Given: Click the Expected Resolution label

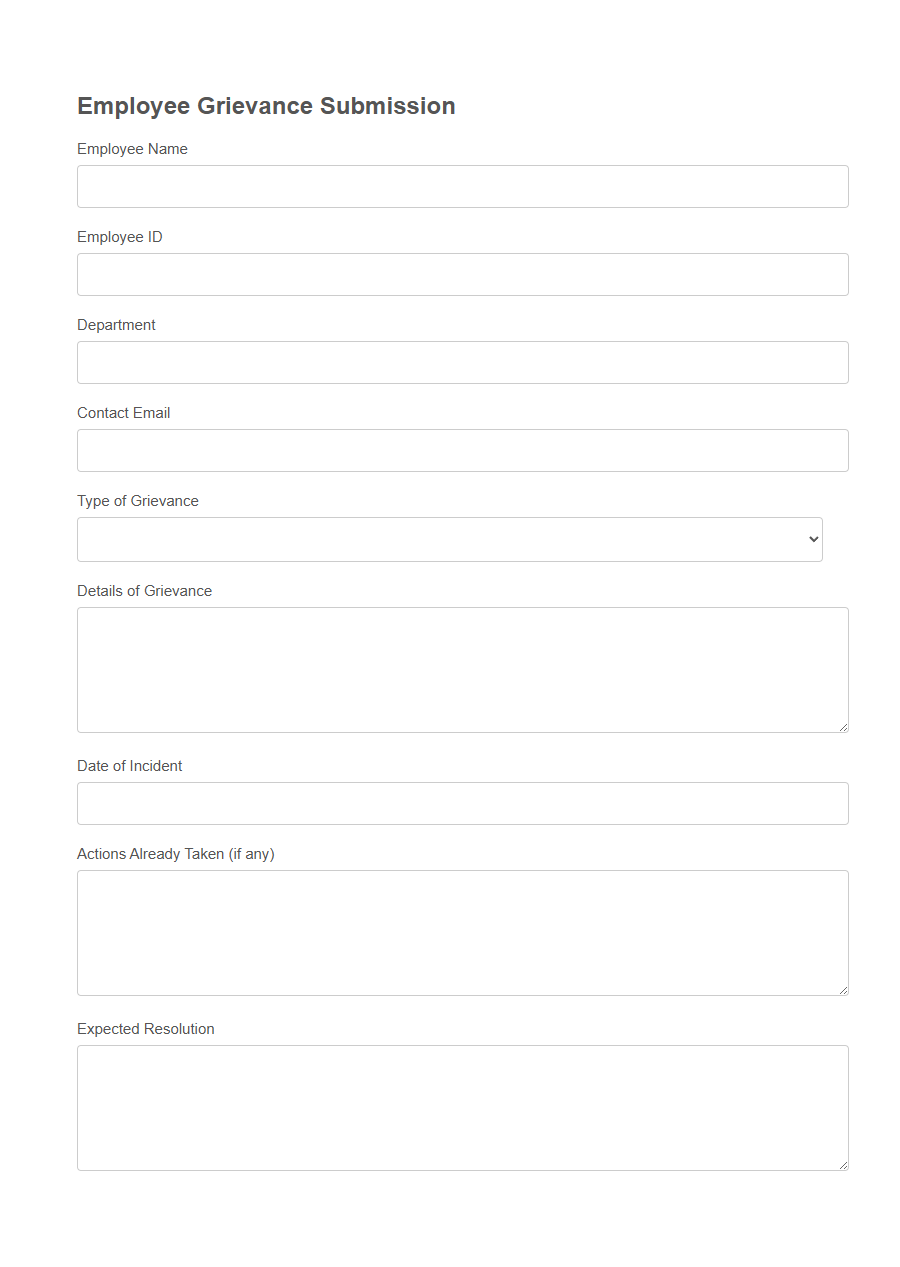Looking at the screenshot, I should [x=145, y=1028].
